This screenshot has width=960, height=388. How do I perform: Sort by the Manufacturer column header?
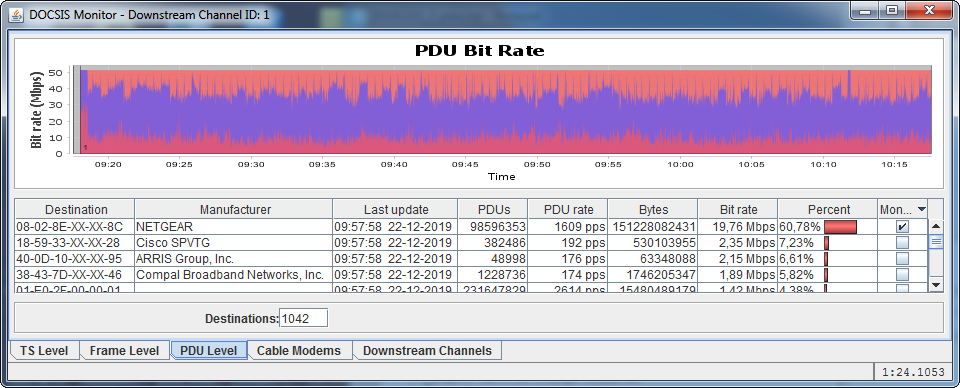(234, 209)
